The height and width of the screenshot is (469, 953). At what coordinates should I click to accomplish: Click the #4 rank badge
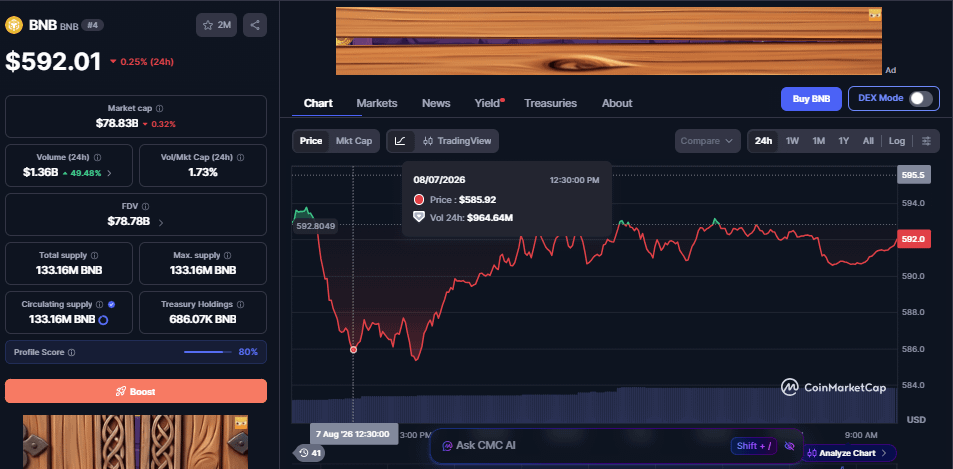[x=91, y=25]
